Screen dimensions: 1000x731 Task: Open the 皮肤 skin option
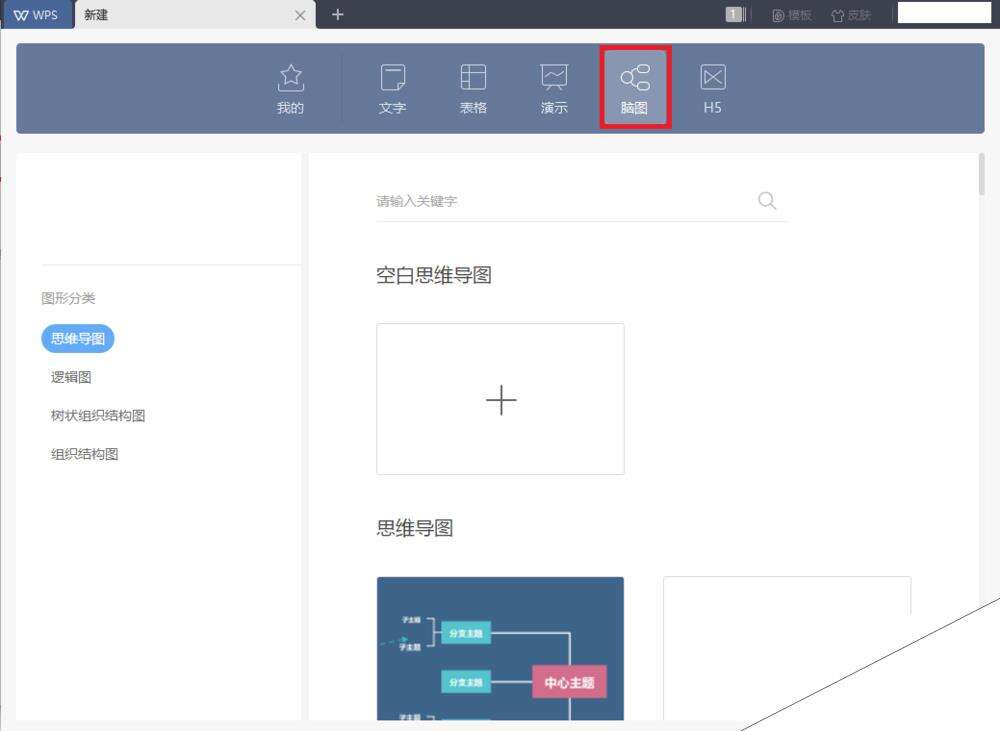point(851,15)
